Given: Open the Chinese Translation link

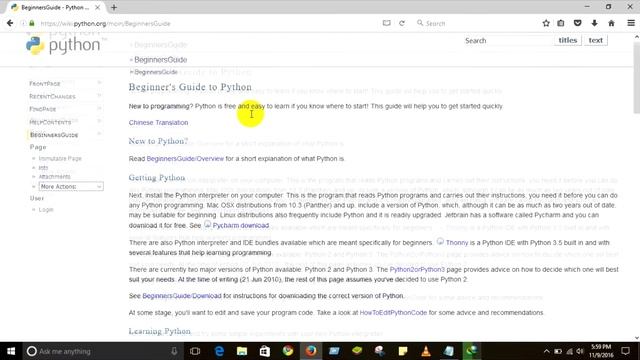Looking at the screenshot, I should tap(158, 122).
